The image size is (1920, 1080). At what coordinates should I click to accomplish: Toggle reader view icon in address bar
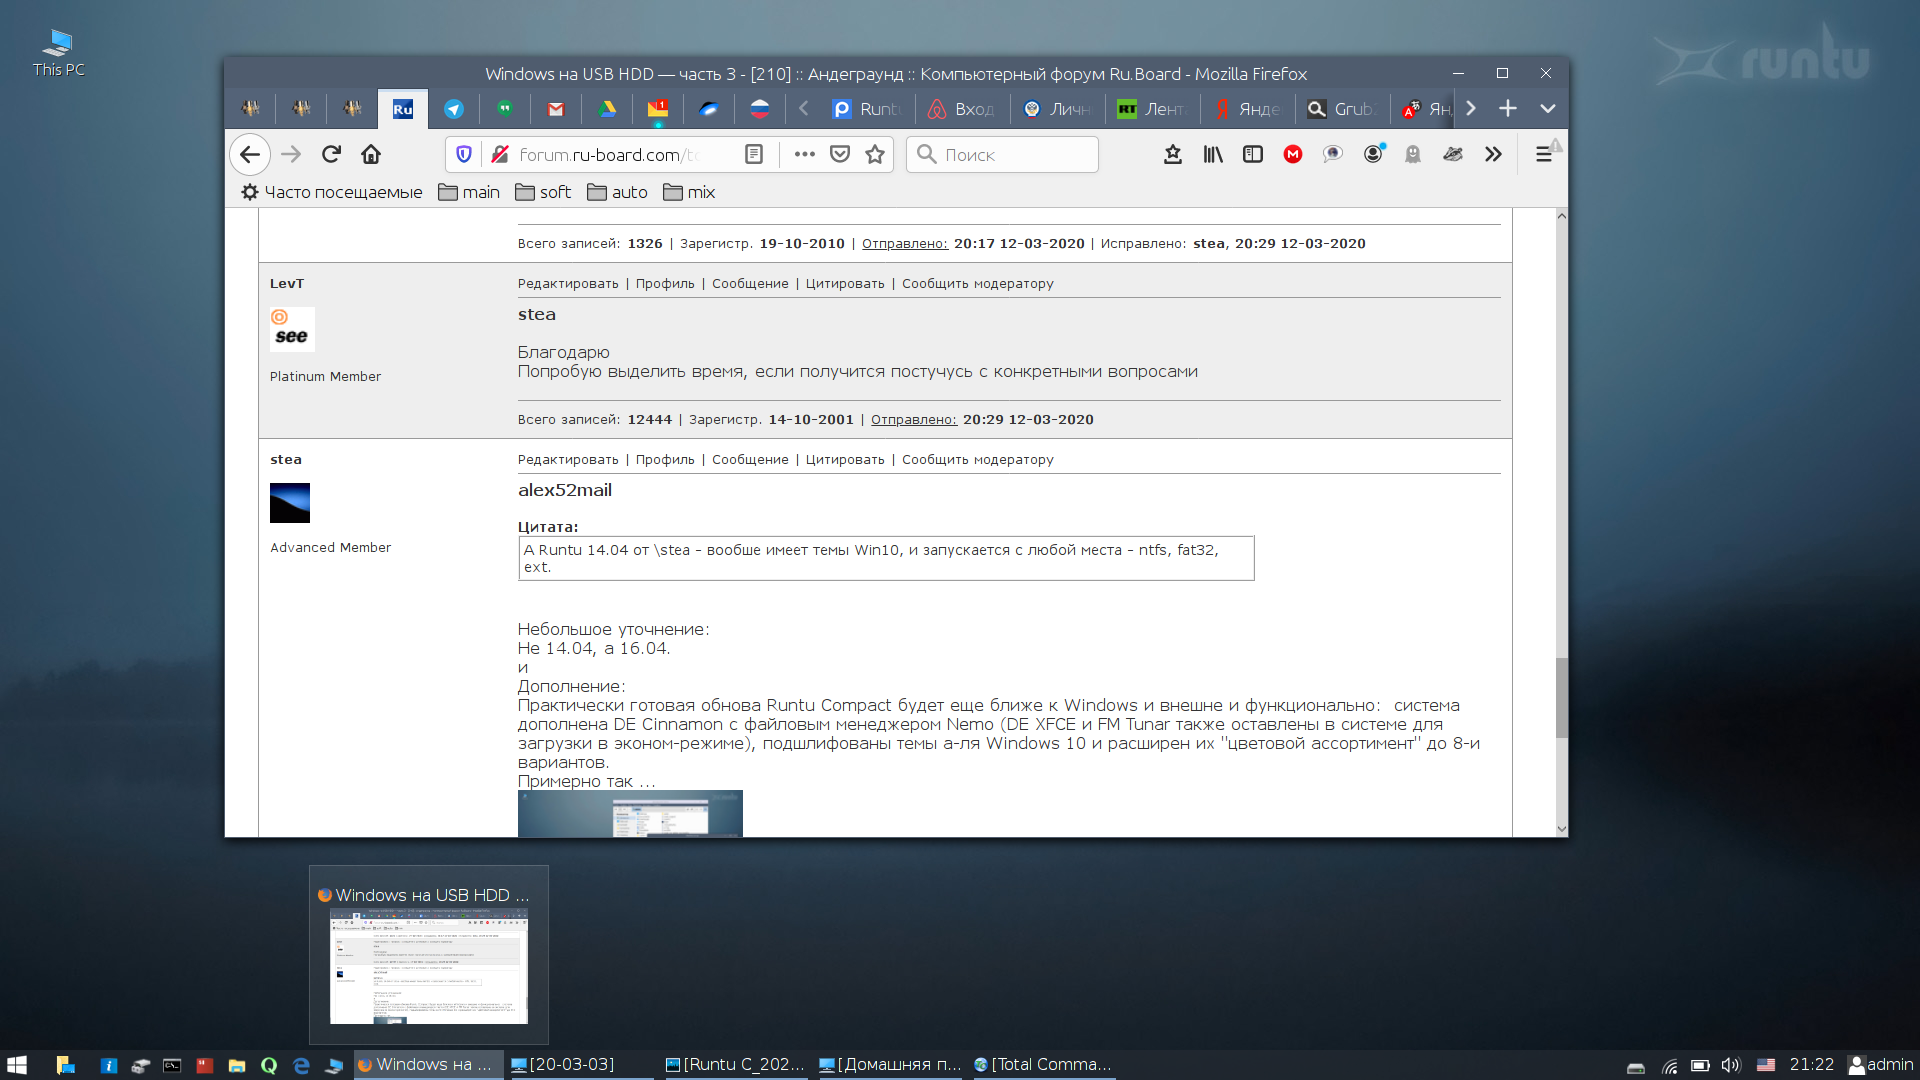(x=754, y=154)
